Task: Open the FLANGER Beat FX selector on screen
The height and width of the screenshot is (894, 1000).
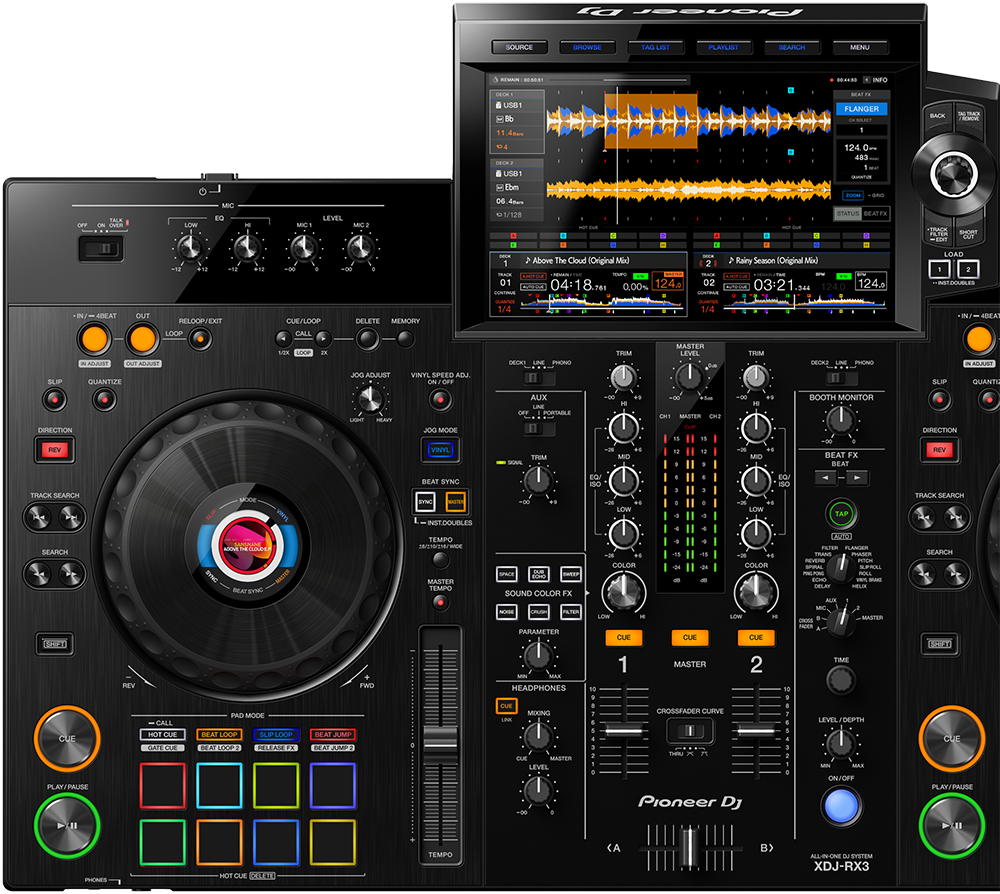Action: (861, 108)
